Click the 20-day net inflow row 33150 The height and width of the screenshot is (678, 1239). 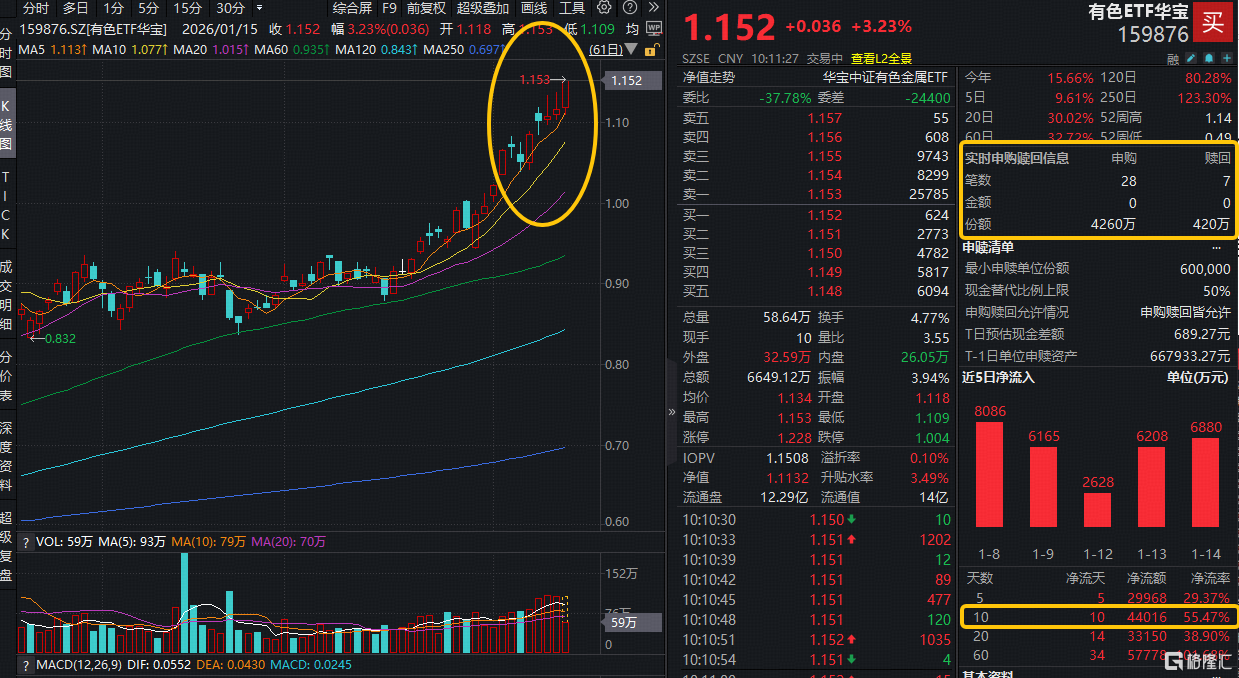coord(1098,636)
